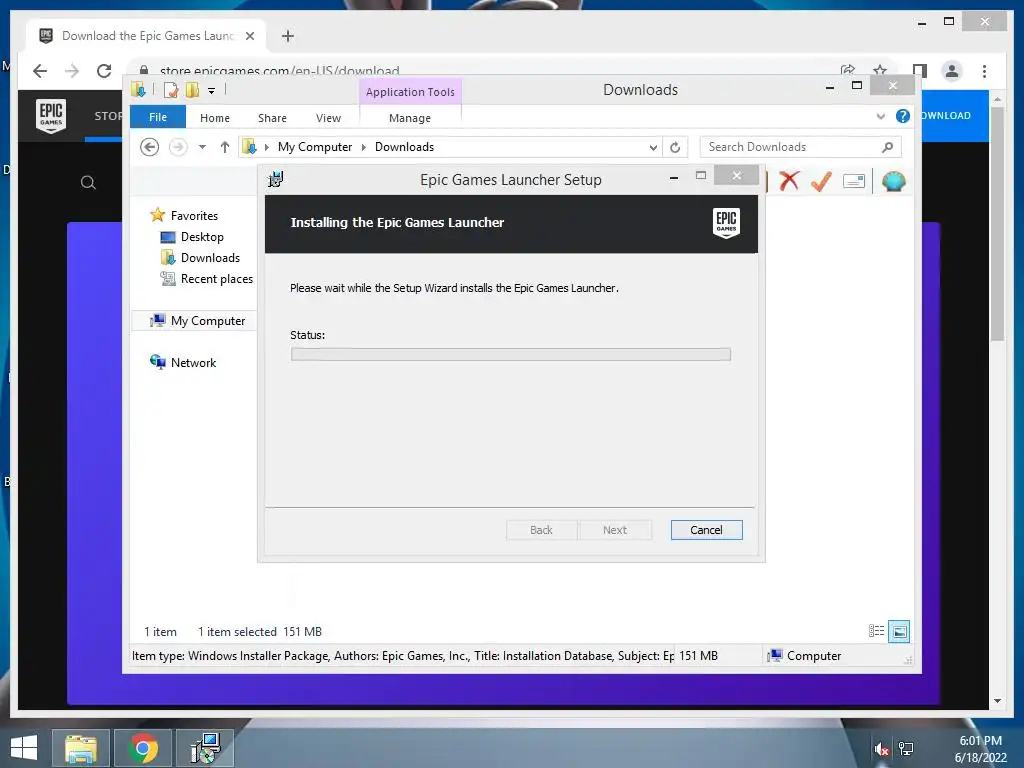Open the View ribbon tab
The width and height of the screenshot is (1024, 768).
pyautogui.click(x=328, y=118)
